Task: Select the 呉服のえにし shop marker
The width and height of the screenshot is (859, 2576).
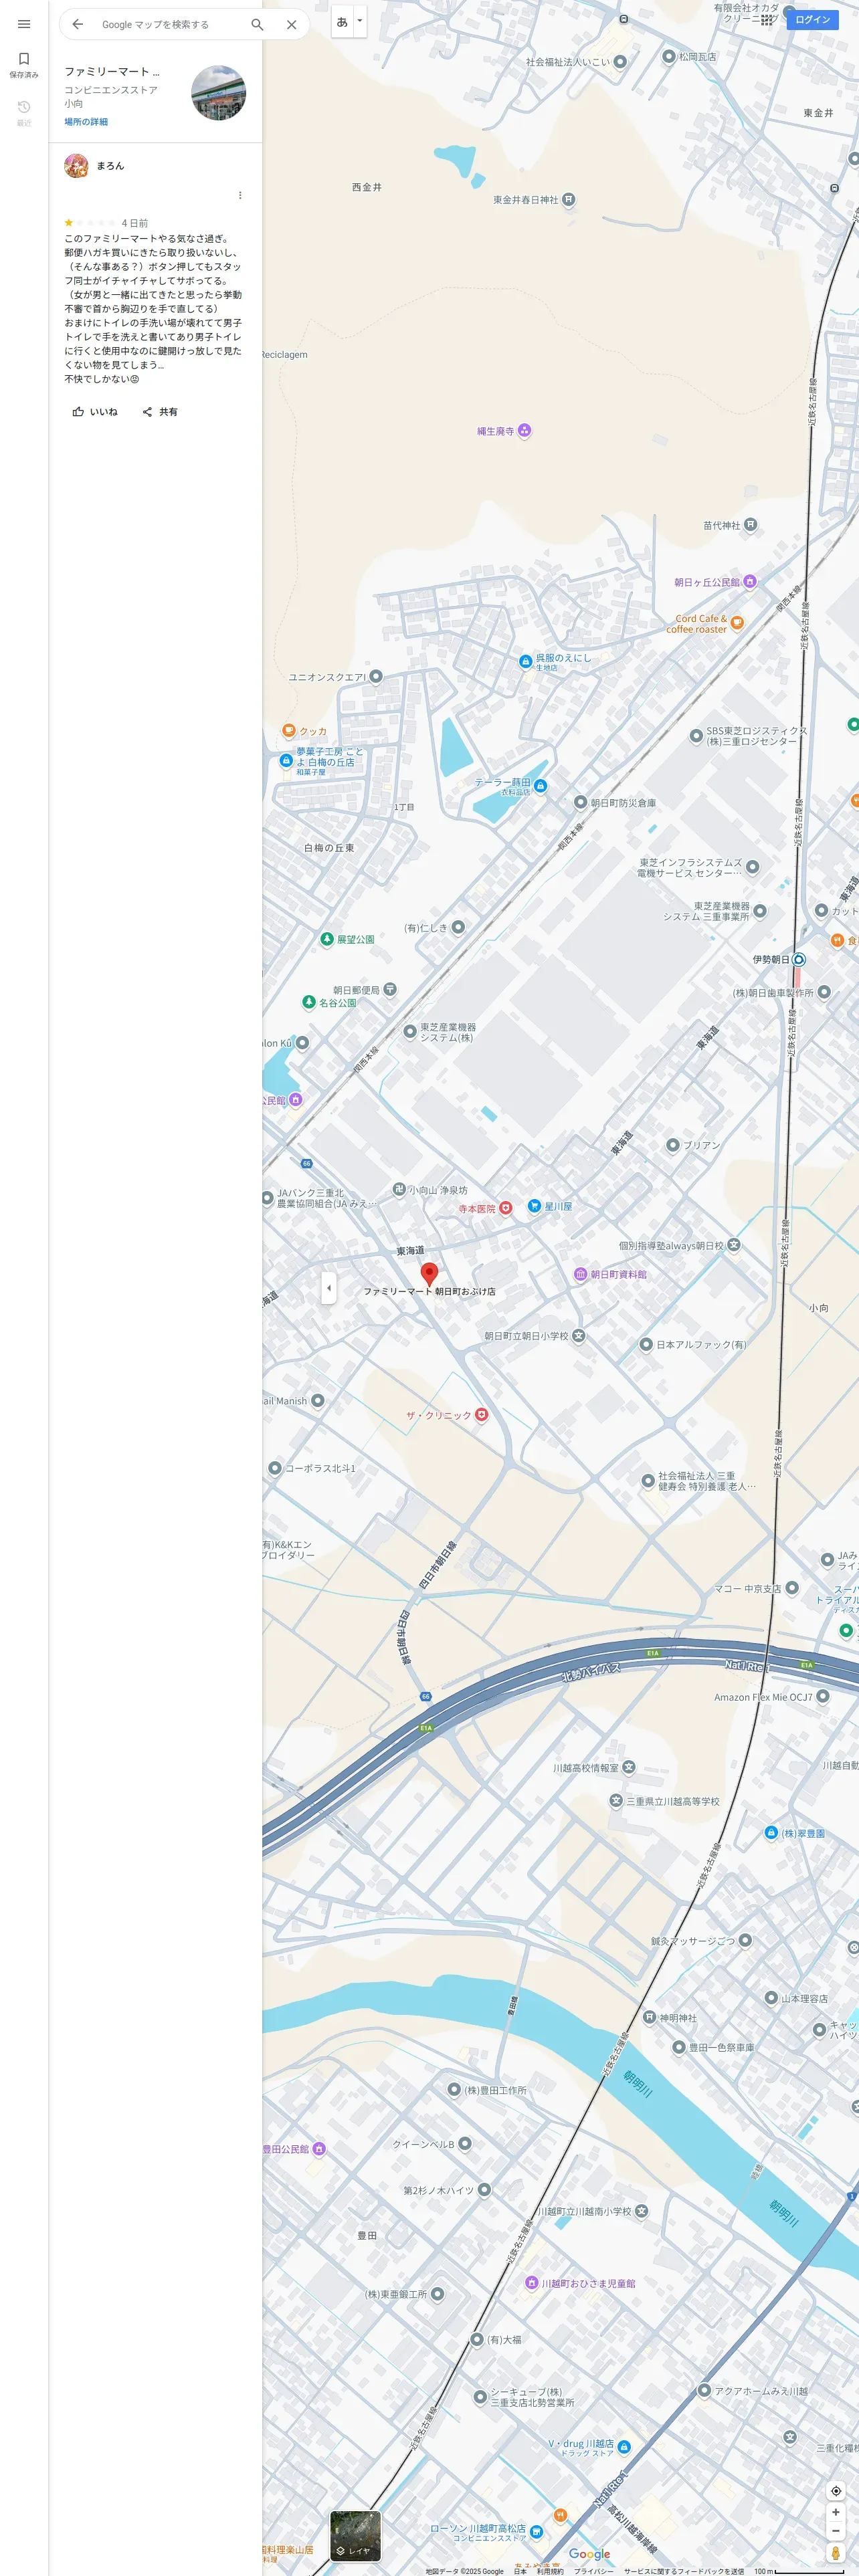Action: 525,661
